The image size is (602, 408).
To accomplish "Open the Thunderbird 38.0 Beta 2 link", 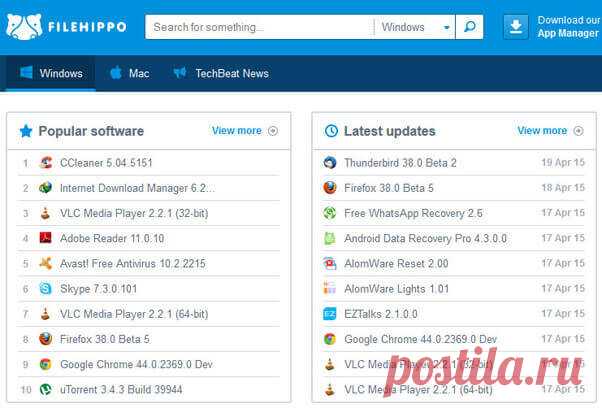I will (400, 163).
